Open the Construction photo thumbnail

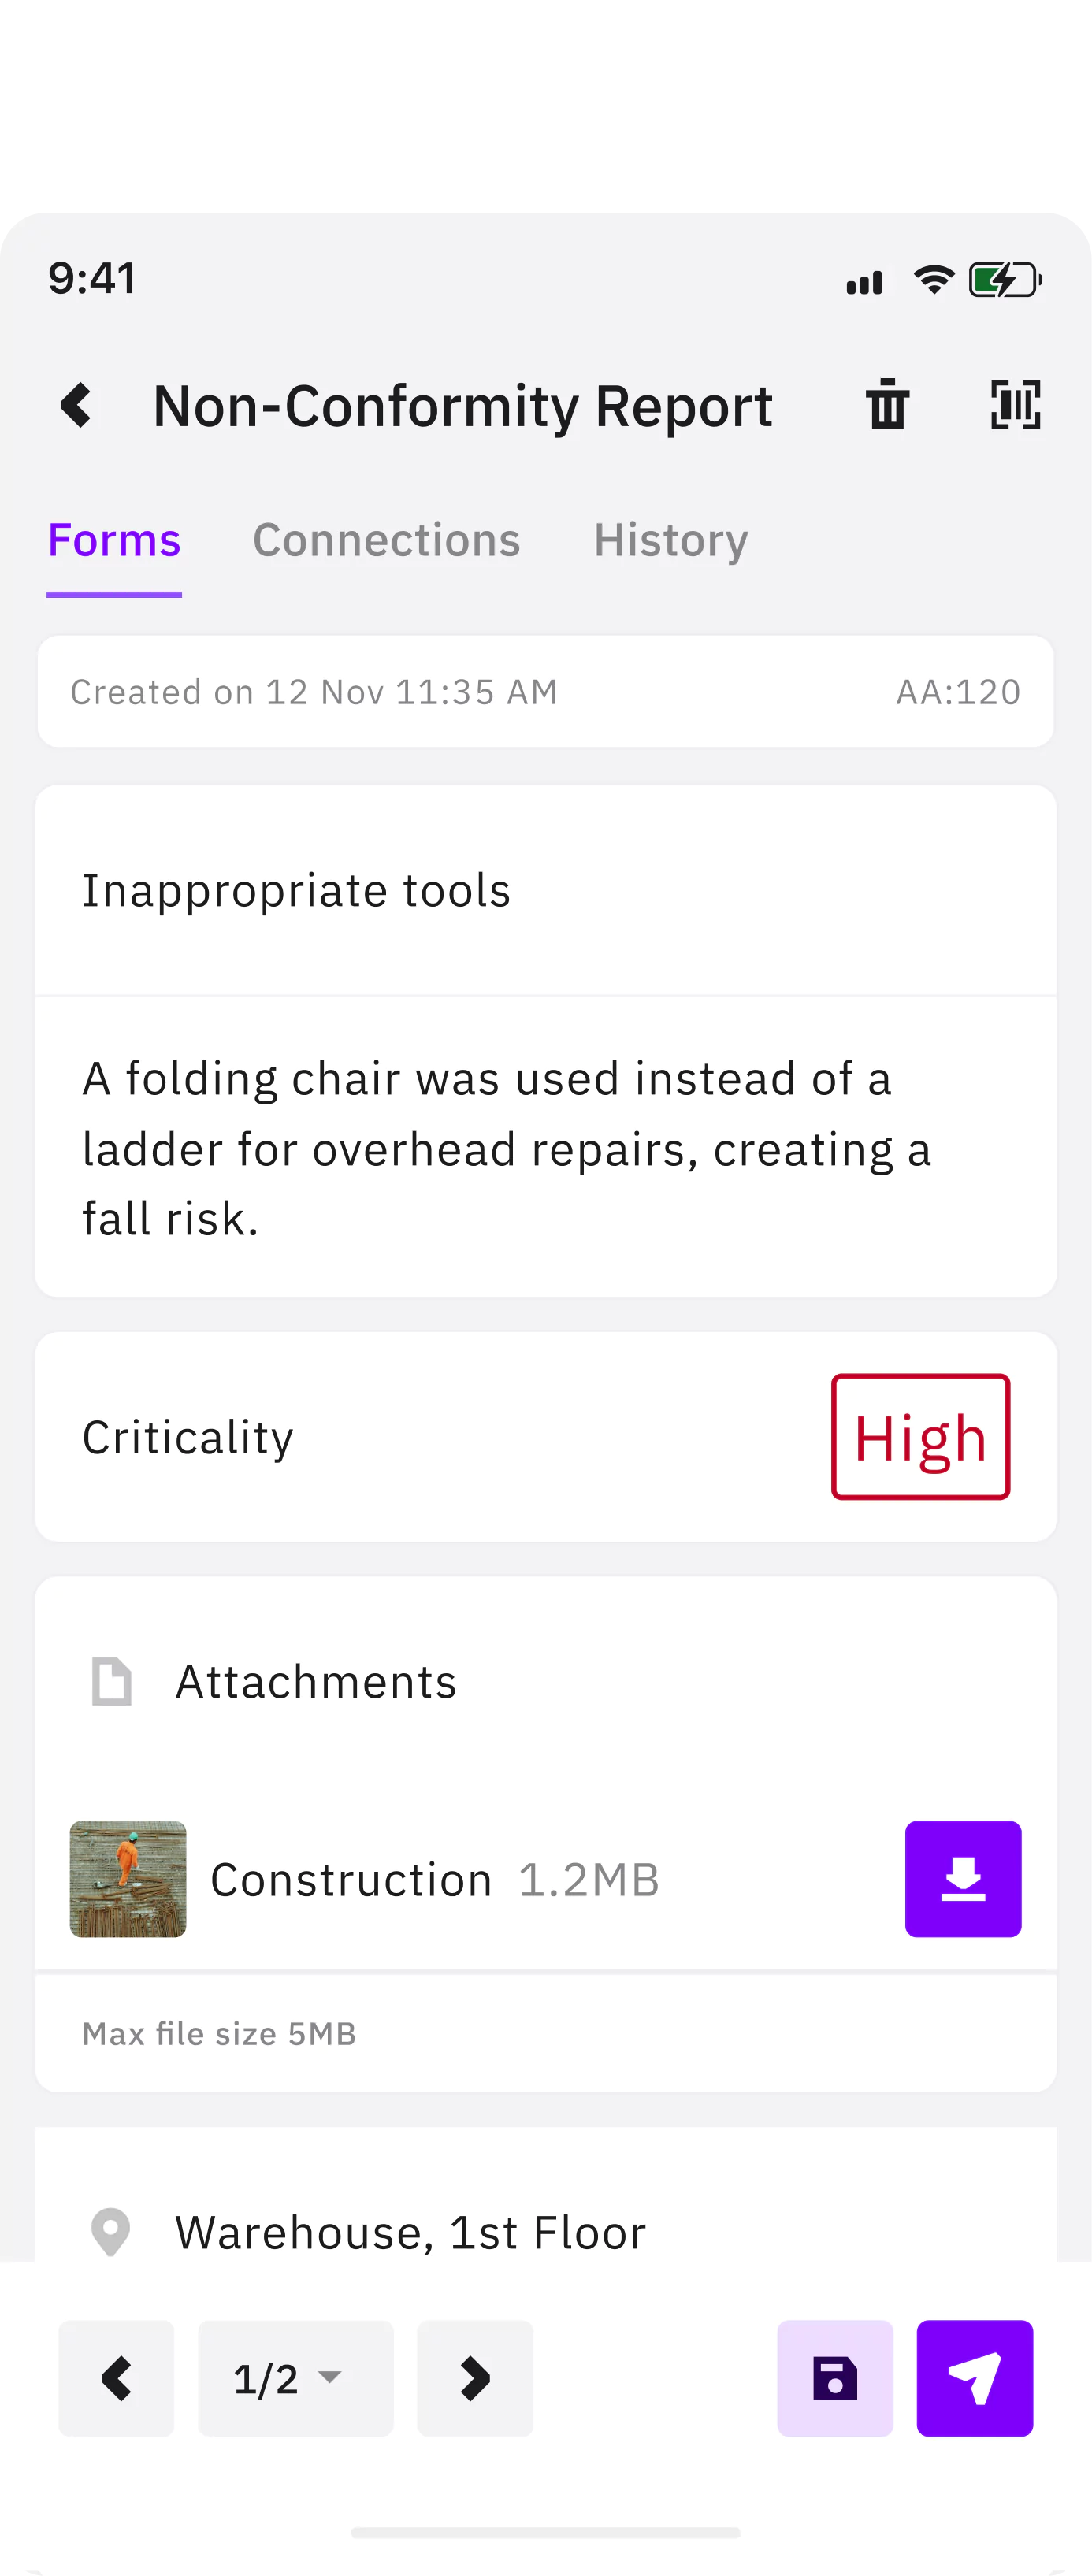pos(128,1878)
